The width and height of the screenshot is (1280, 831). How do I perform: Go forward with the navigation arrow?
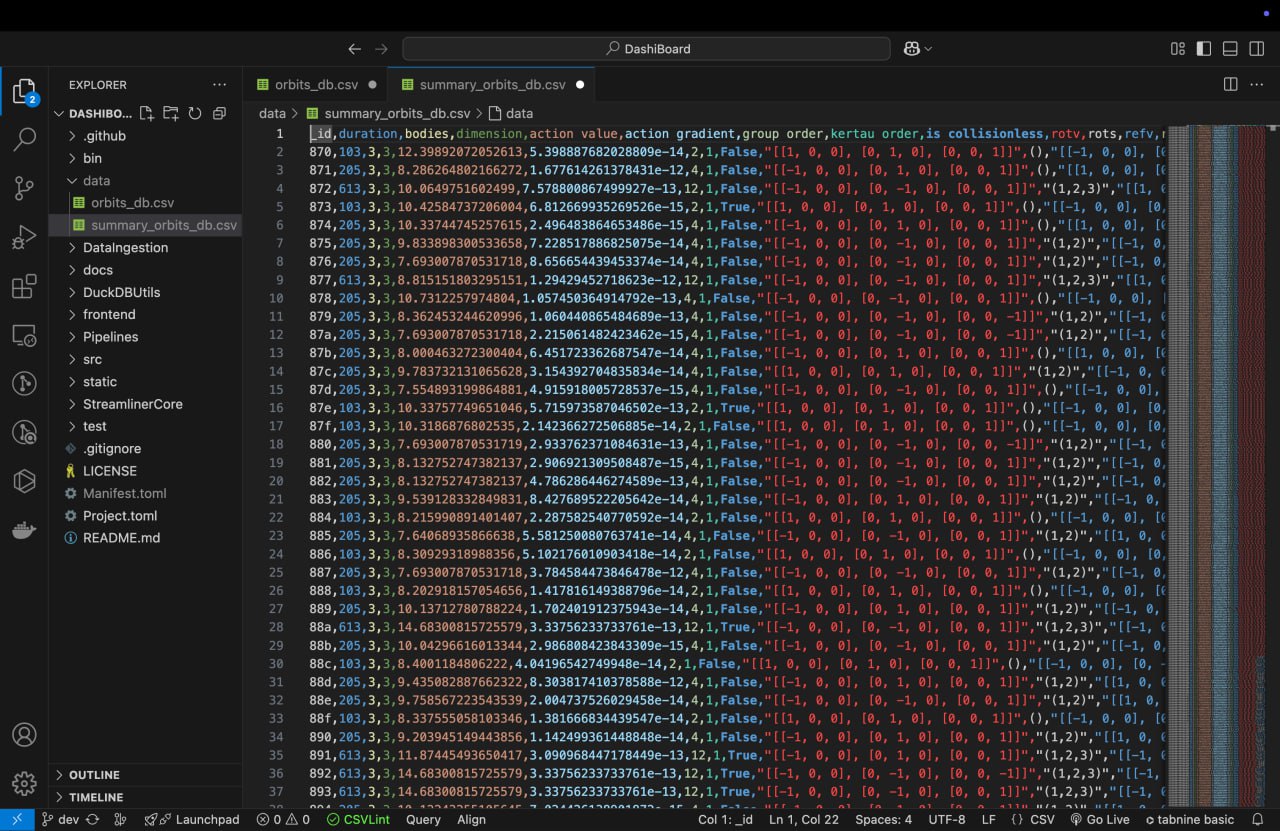pyautogui.click(x=381, y=48)
